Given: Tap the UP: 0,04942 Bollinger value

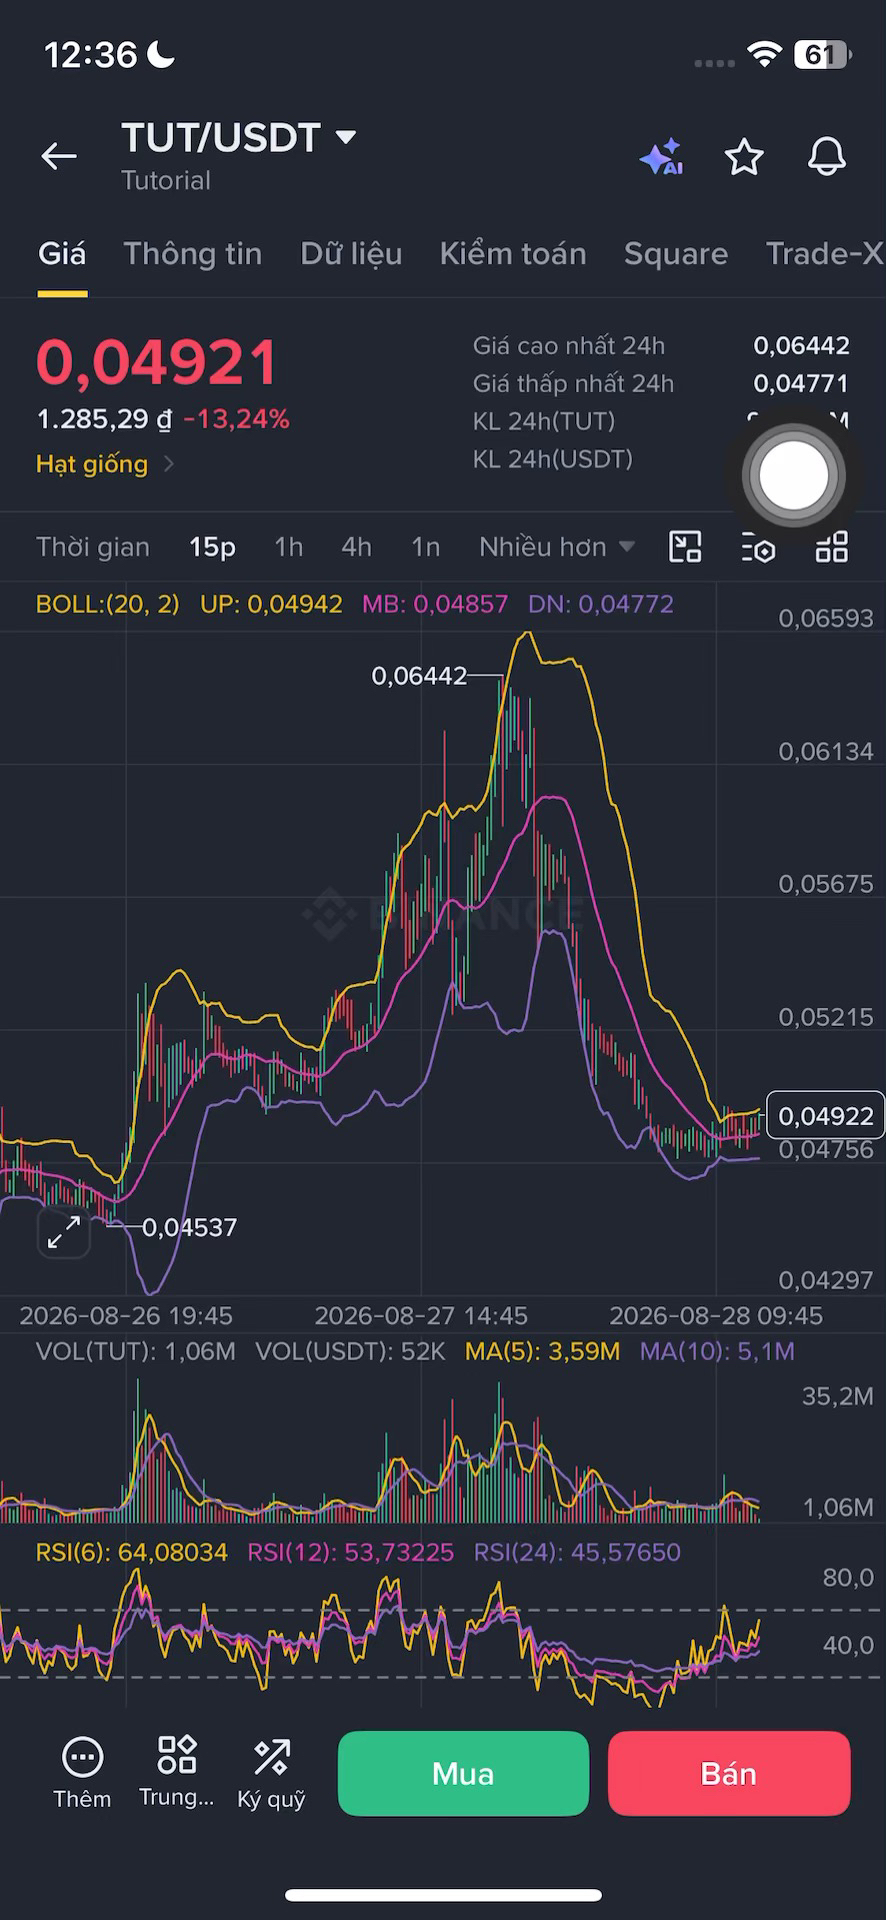Looking at the screenshot, I should pos(271,604).
